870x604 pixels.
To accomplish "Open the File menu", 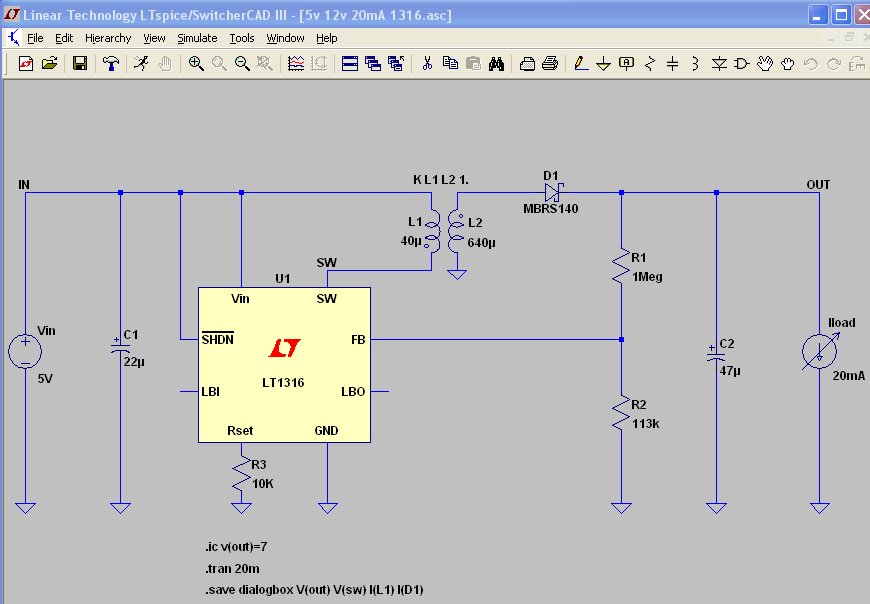I will [35, 38].
